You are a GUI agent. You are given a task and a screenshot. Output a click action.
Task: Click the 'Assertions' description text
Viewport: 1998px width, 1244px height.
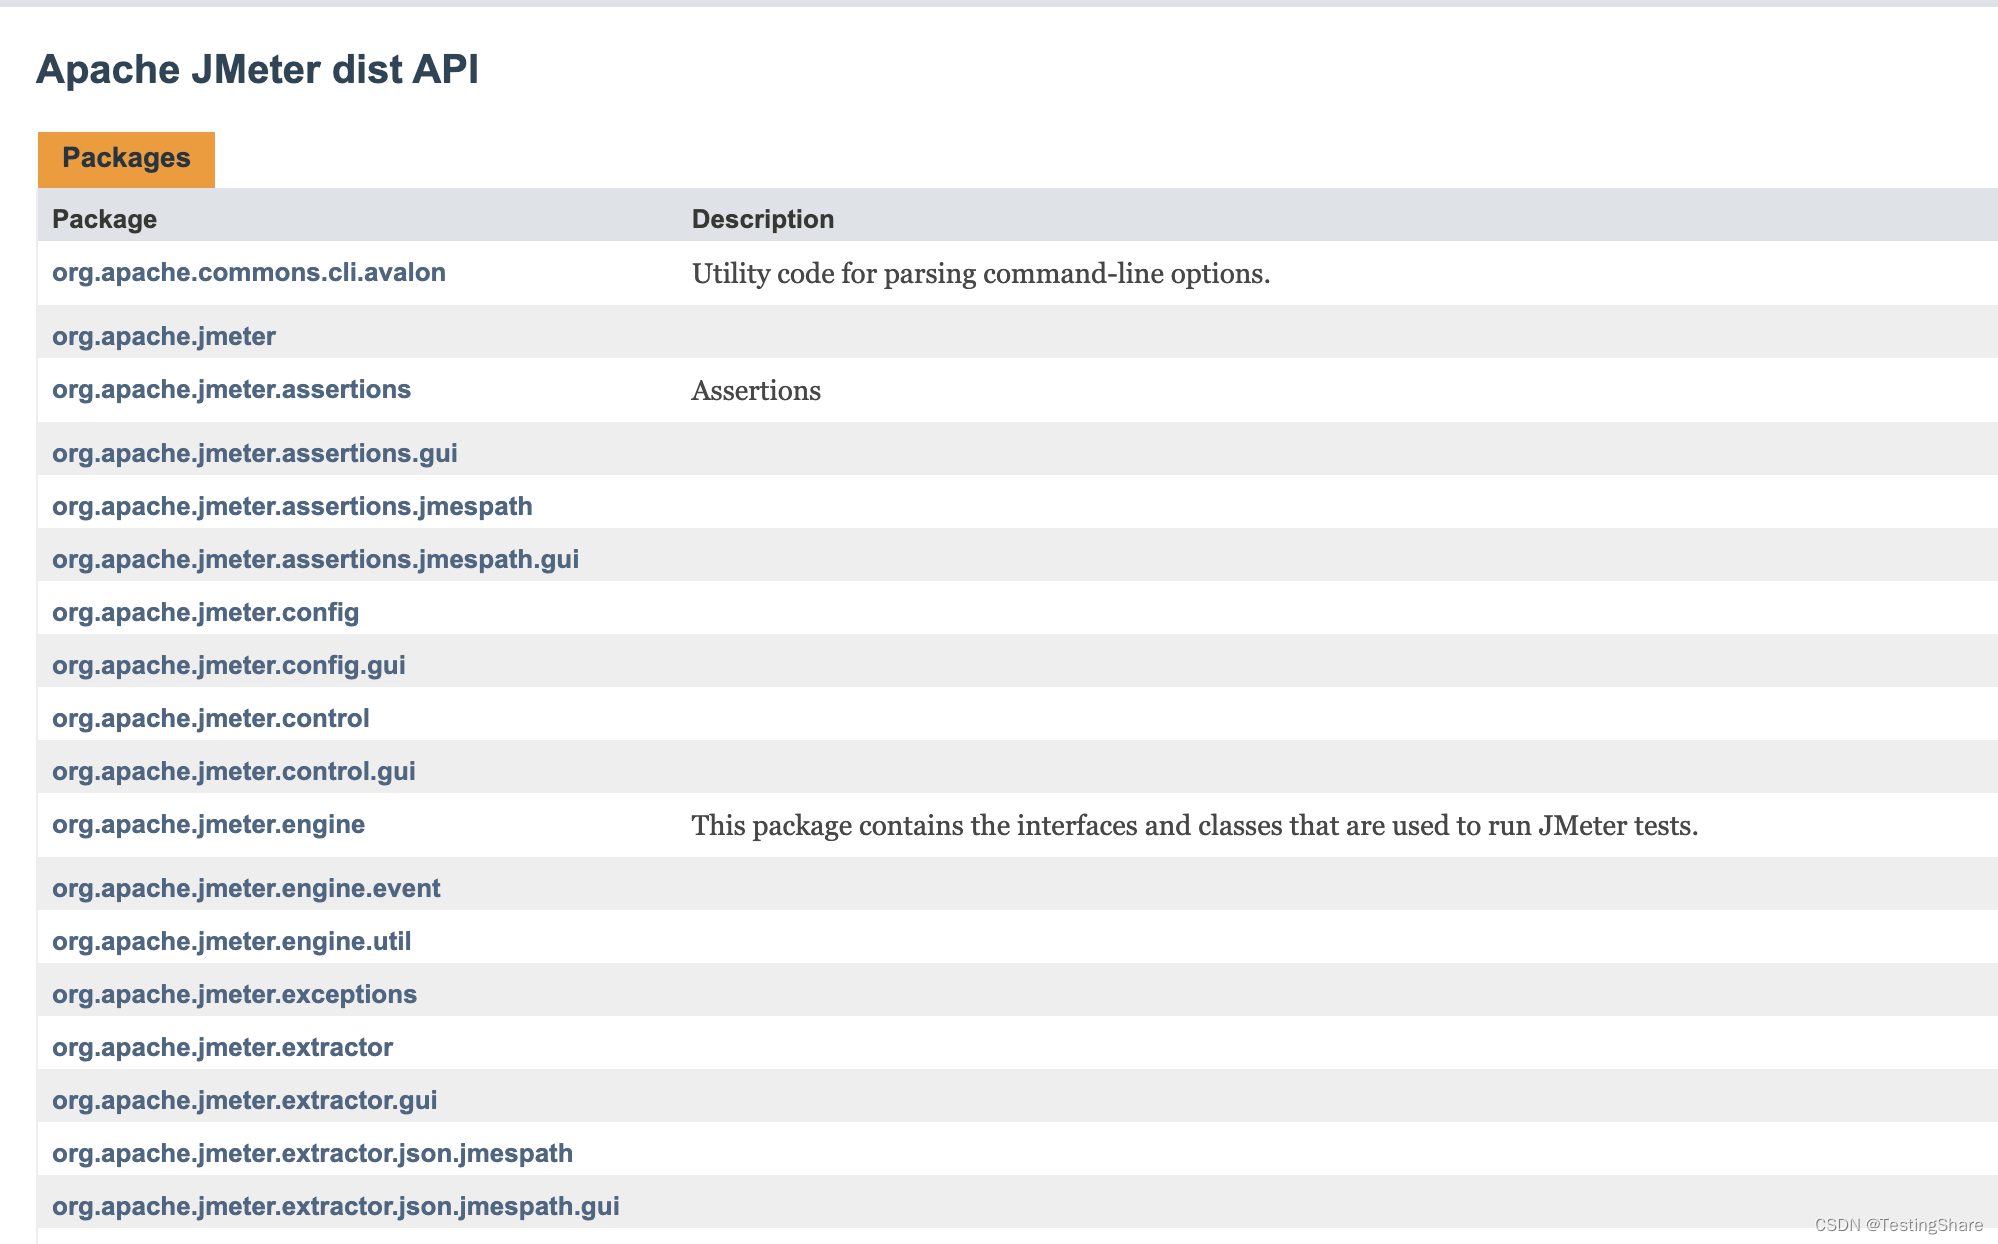tap(756, 391)
